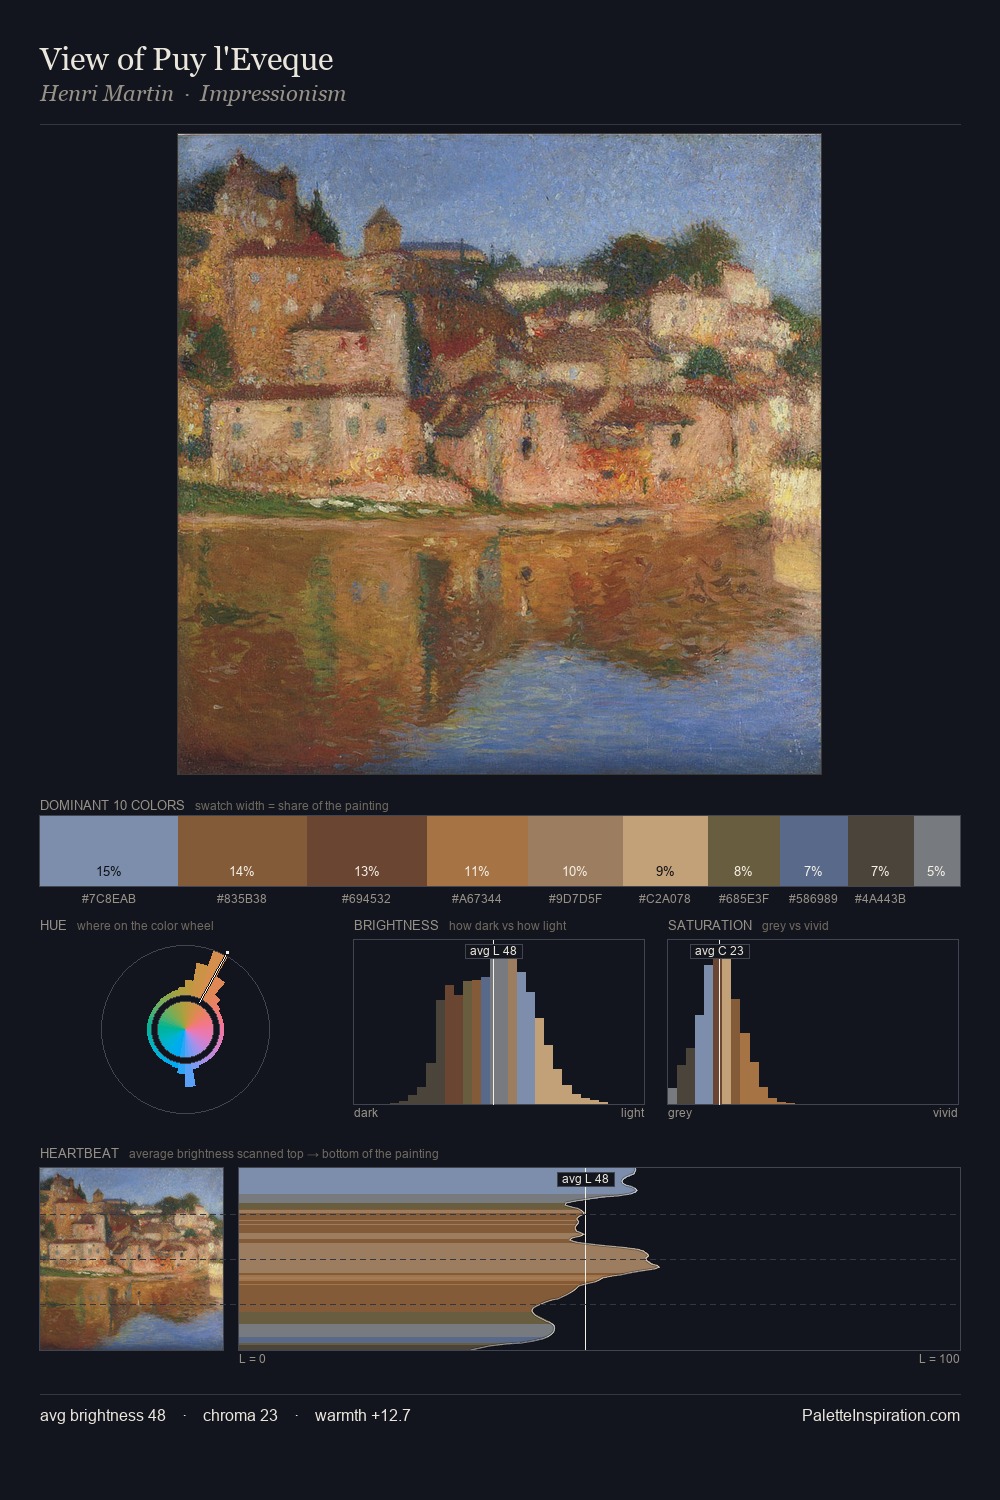Click the title View of Puy l'Eveque
This screenshot has width=1000, height=1500.
186,59
